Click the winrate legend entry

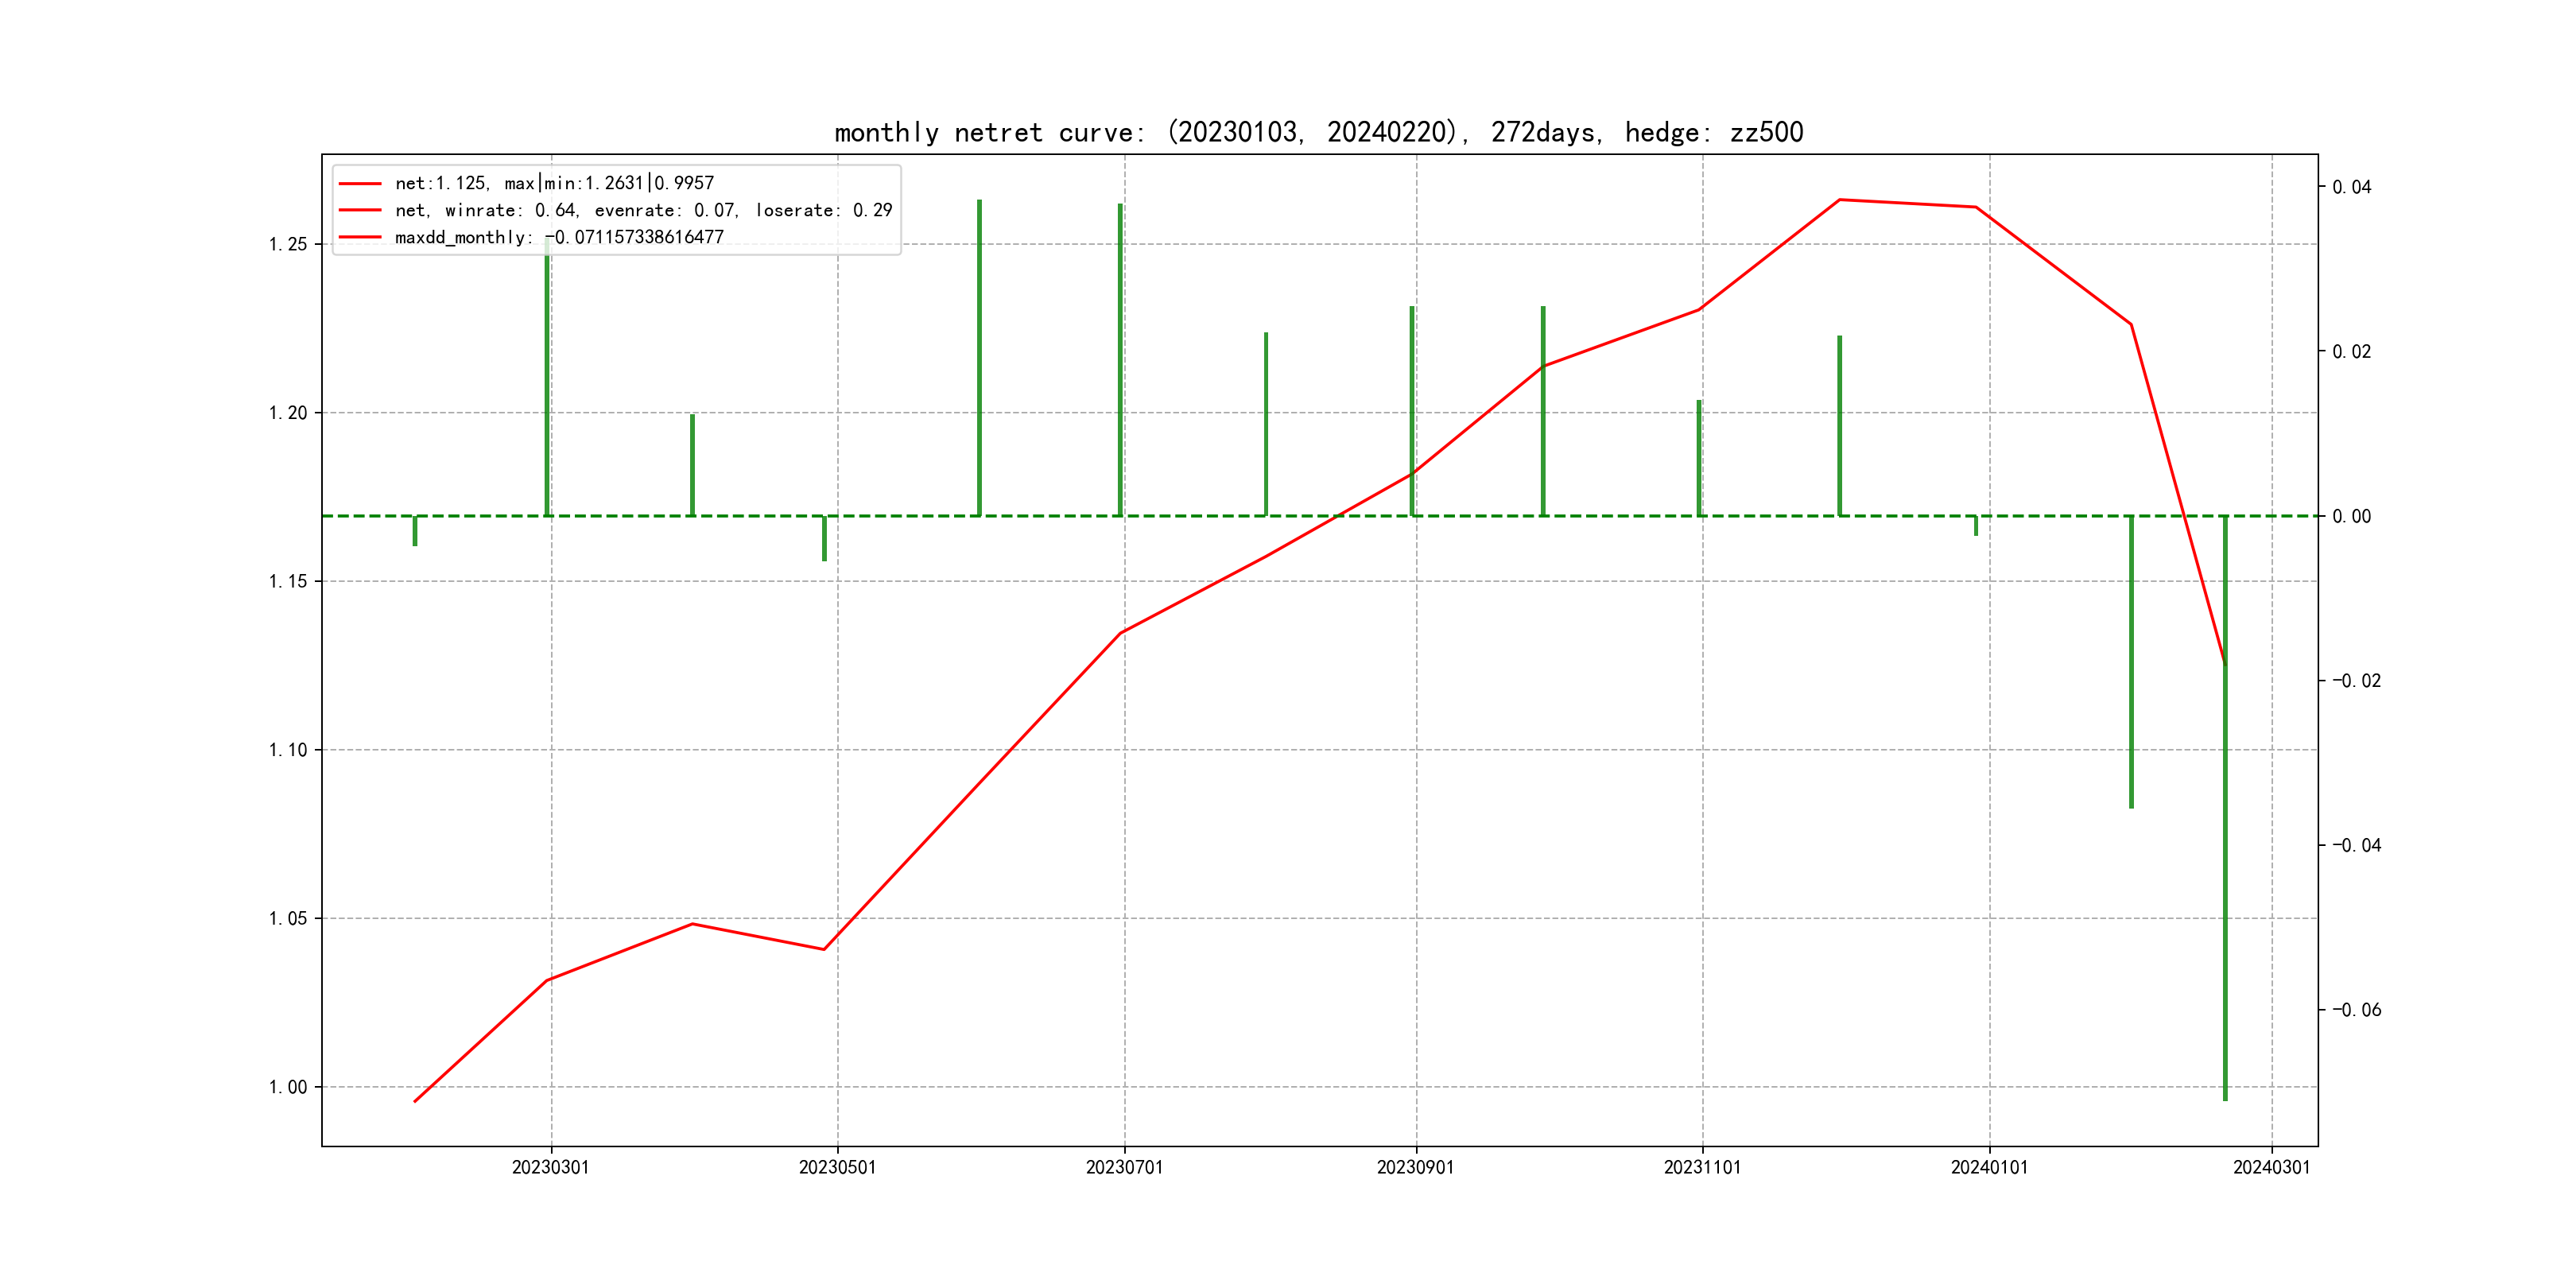point(643,210)
